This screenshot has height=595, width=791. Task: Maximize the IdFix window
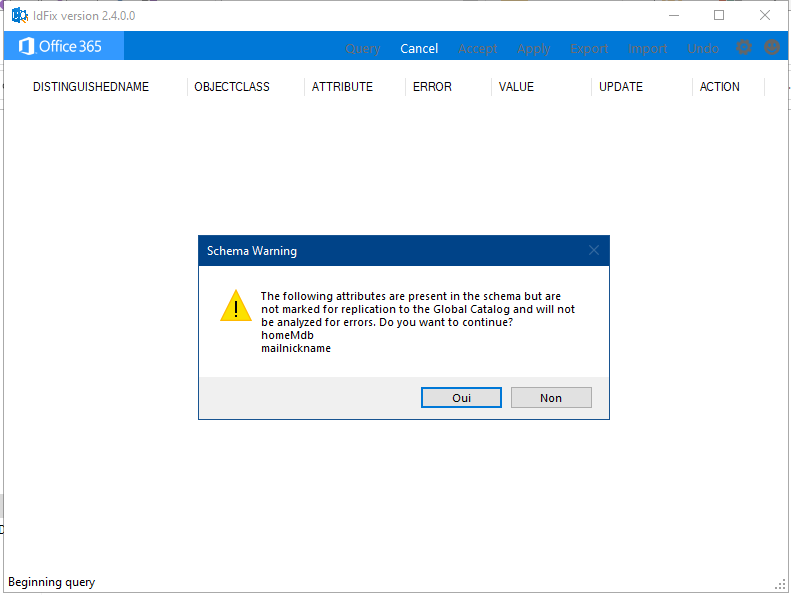coord(719,16)
